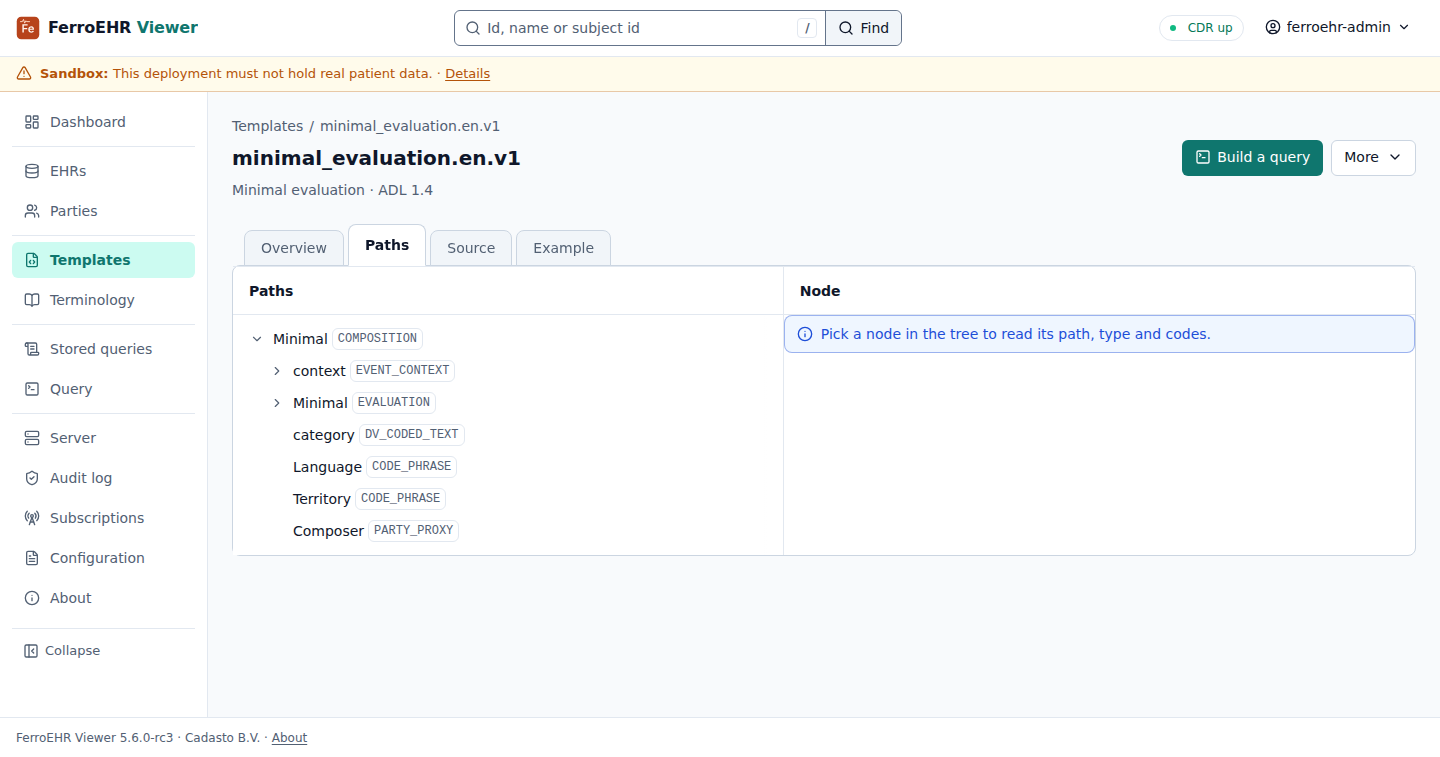
Task: Open the More dropdown menu
Action: point(1373,158)
